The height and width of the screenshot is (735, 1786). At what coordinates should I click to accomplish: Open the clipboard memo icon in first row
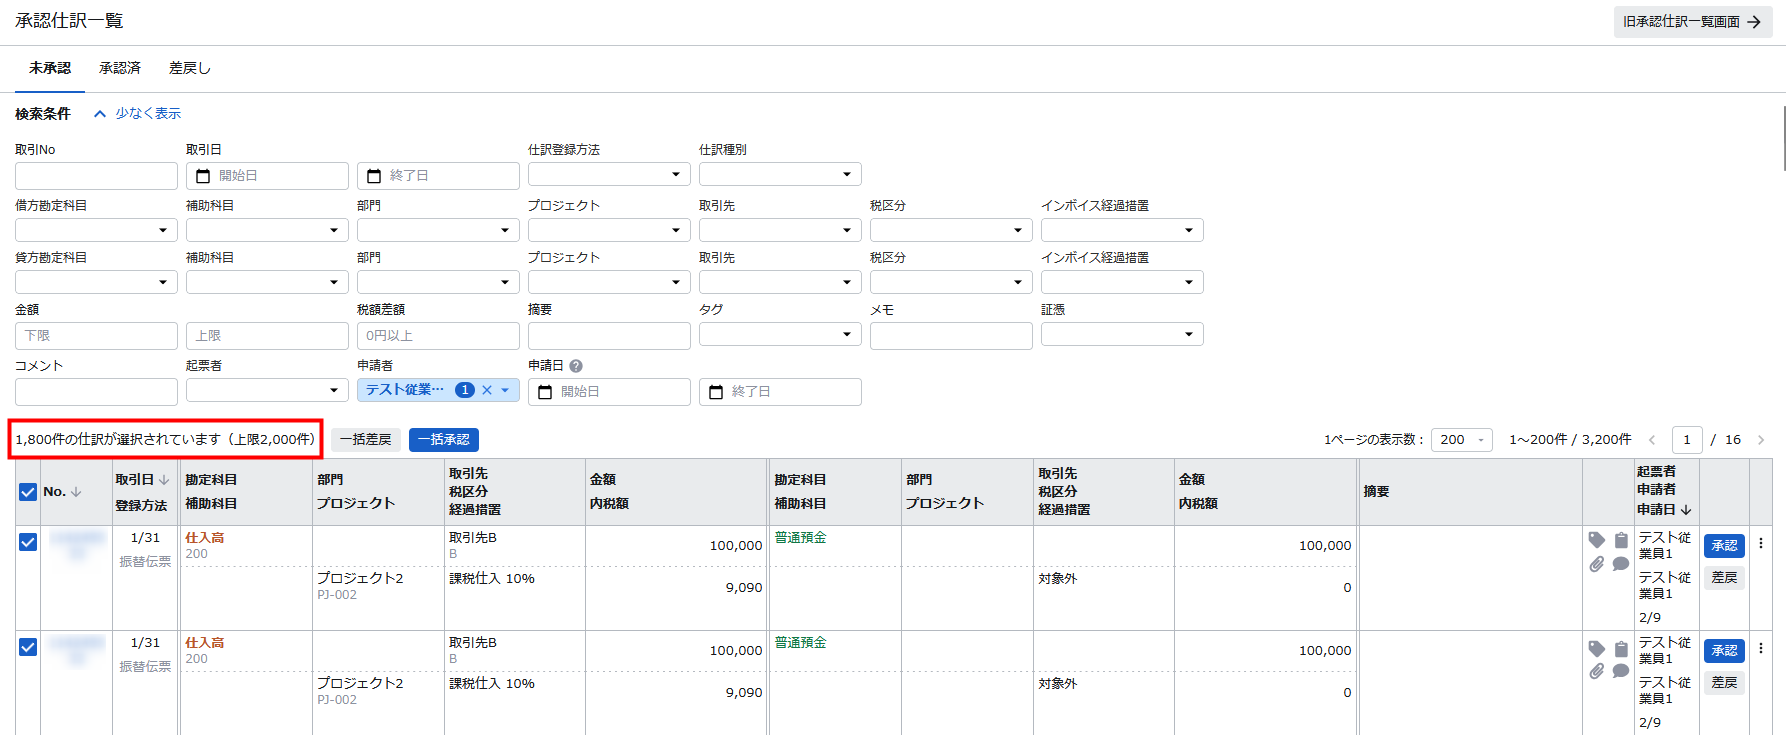point(1621,540)
